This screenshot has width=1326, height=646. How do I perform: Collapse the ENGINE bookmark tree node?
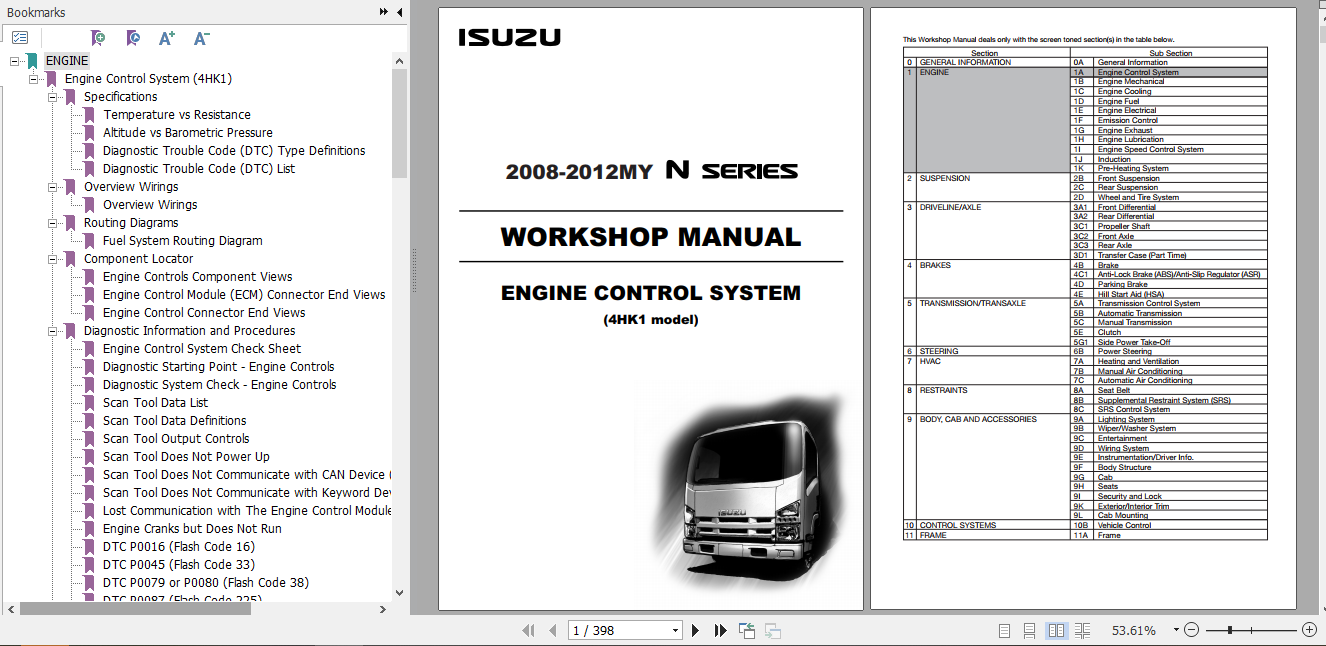coord(15,61)
